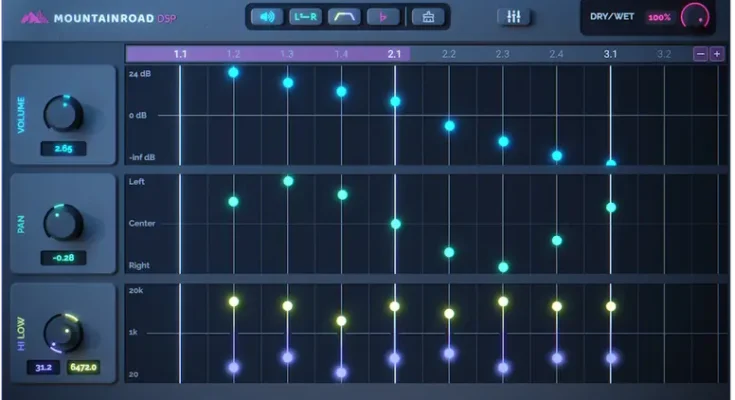This screenshot has height=400, width=735.
Task: Click the Pan knob
Action: pyautogui.click(x=63, y=221)
